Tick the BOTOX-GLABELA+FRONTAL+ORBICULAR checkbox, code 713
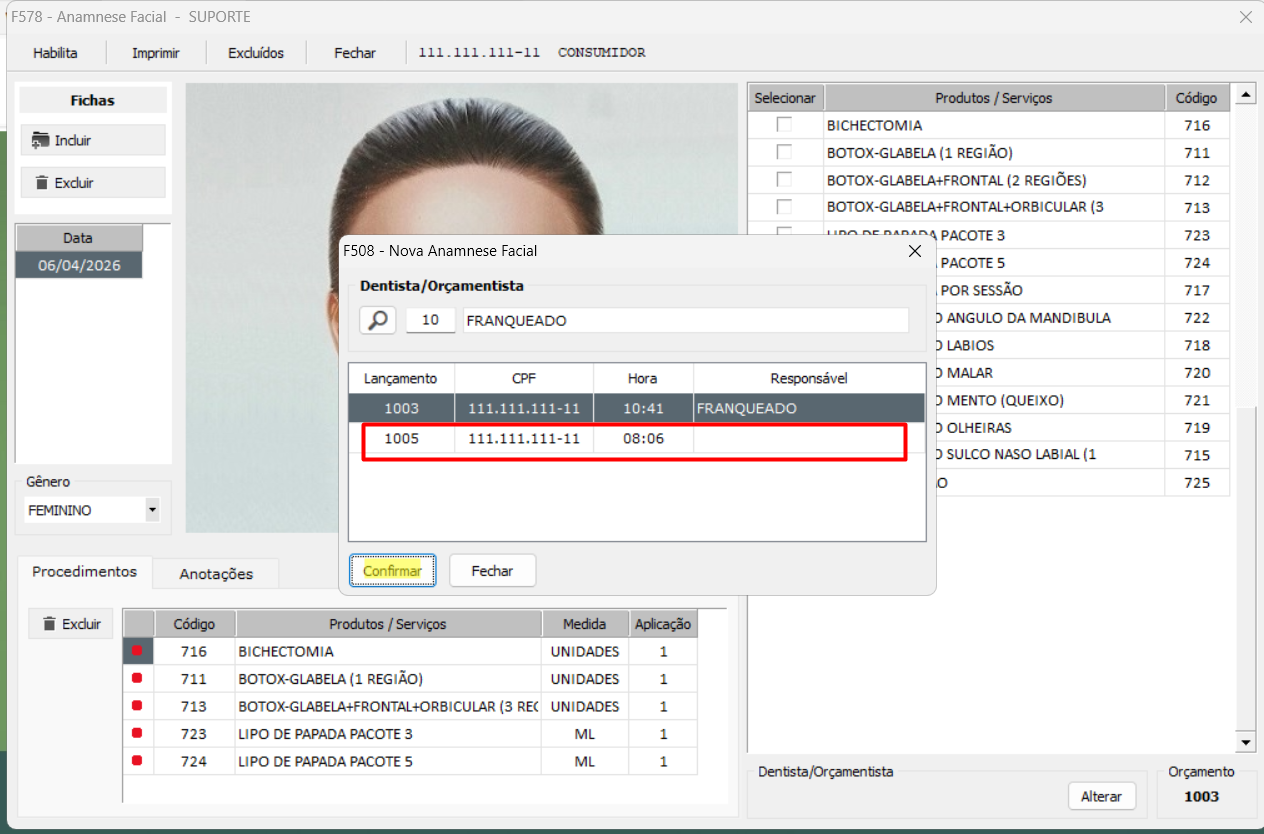 (x=785, y=207)
